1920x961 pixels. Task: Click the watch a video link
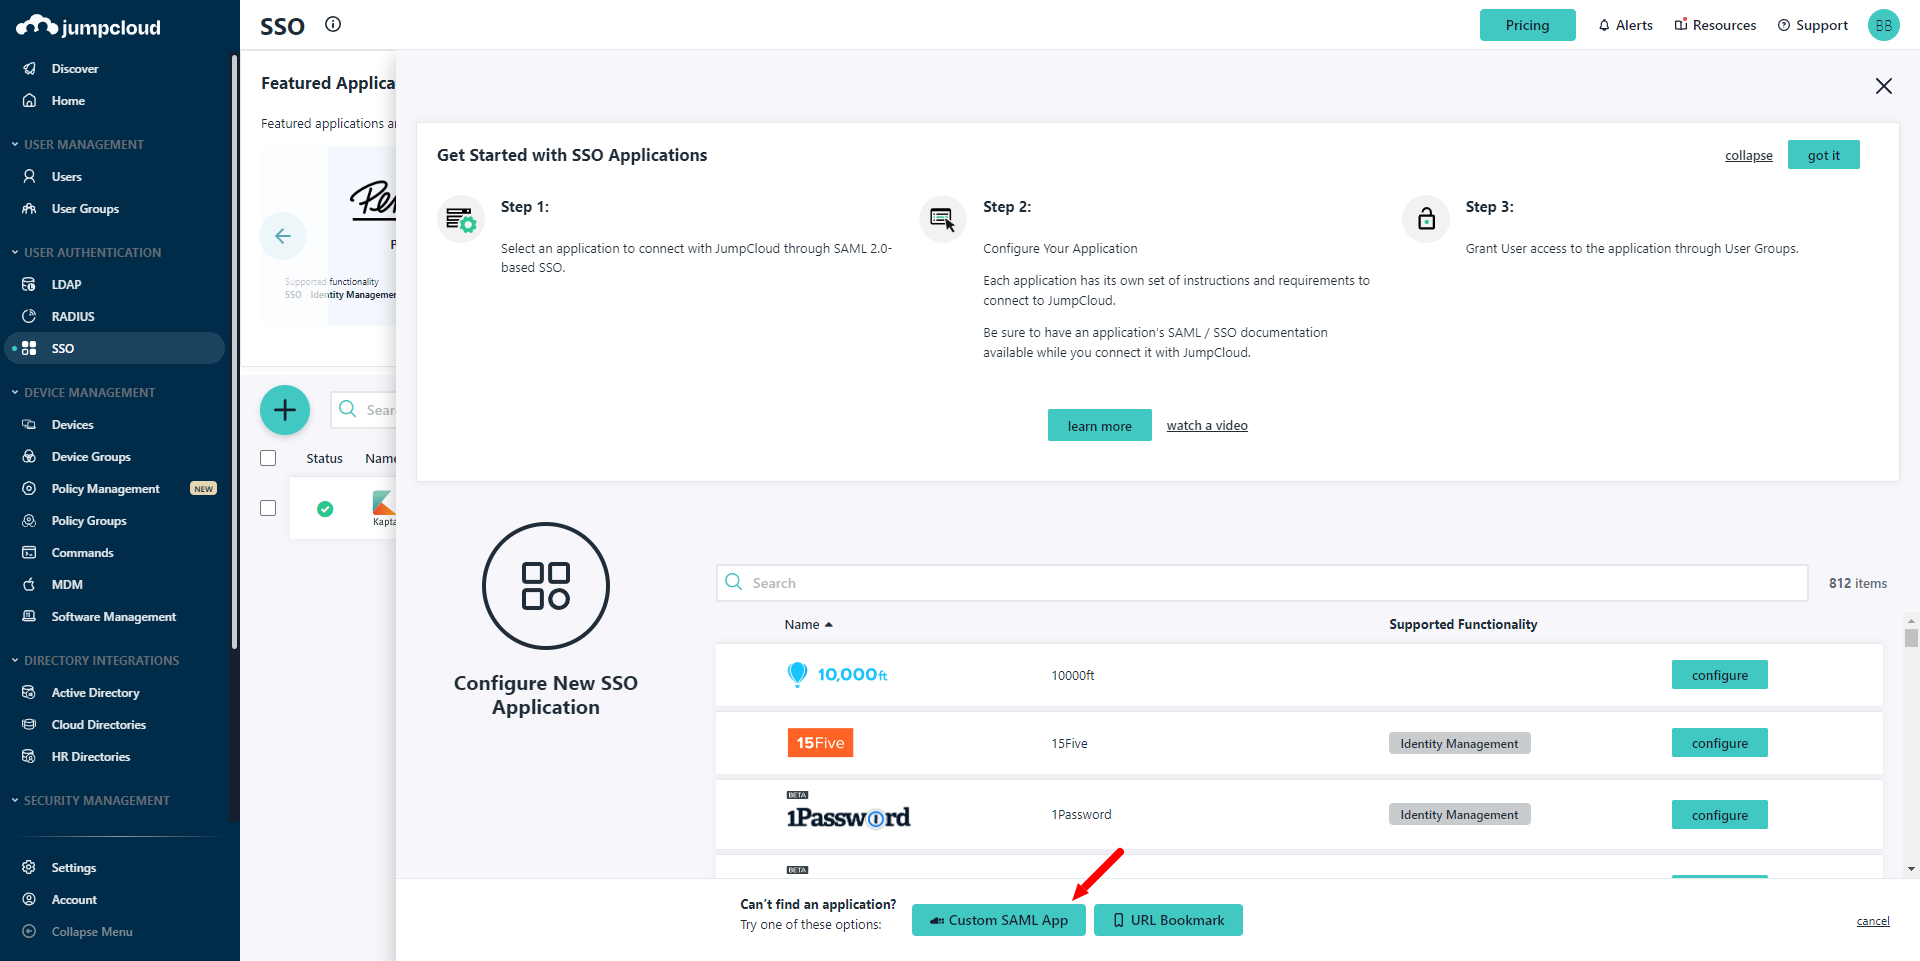click(x=1206, y=426)
